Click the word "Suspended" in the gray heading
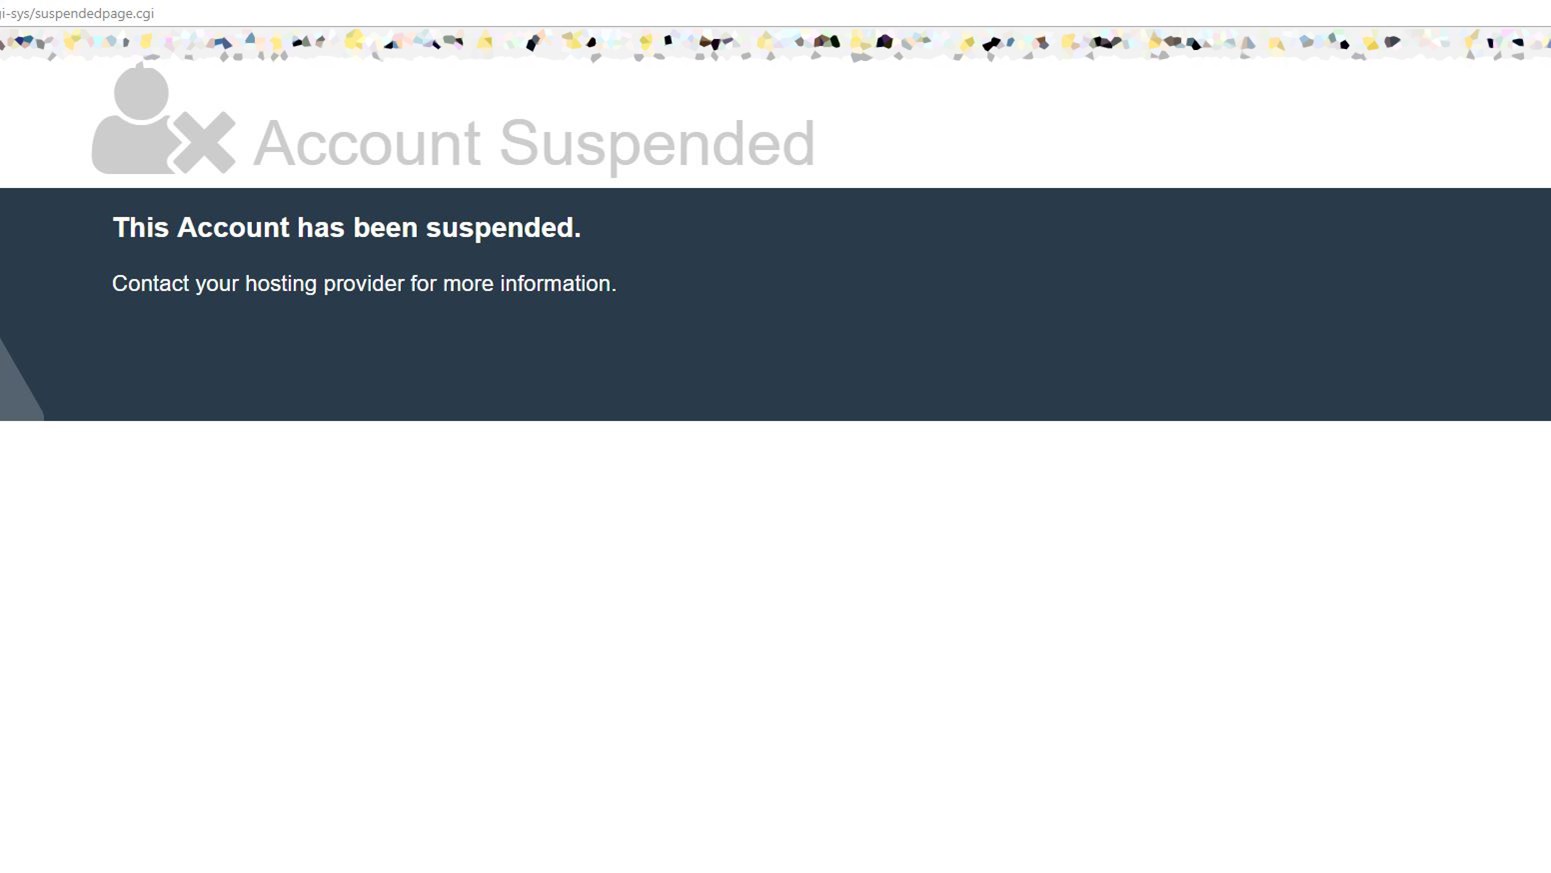 [657, 144]
